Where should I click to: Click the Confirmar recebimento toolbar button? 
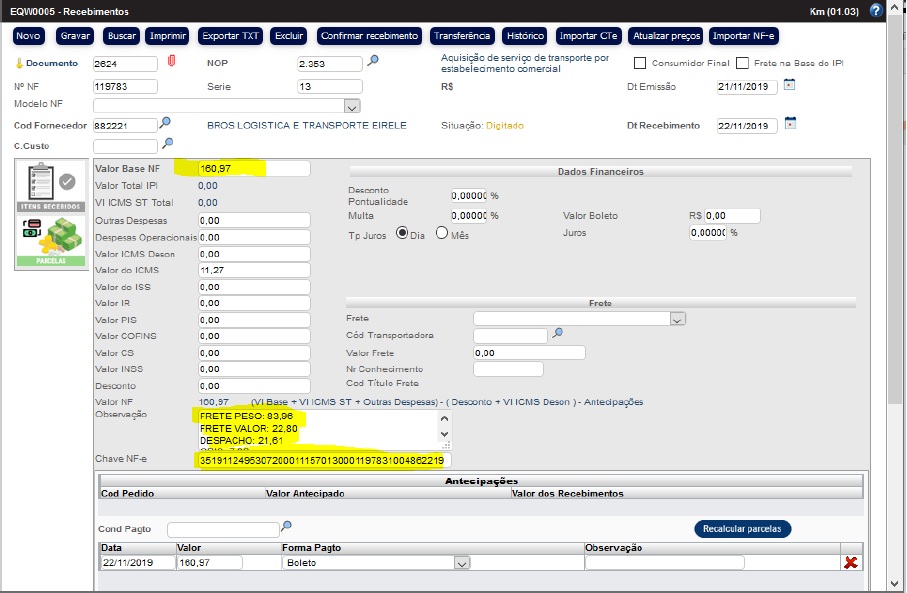click(369, 36)
